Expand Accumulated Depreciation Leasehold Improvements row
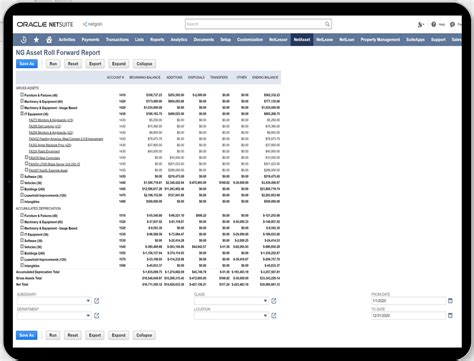Viewport: 474px width, 361px height. [22, 259]
